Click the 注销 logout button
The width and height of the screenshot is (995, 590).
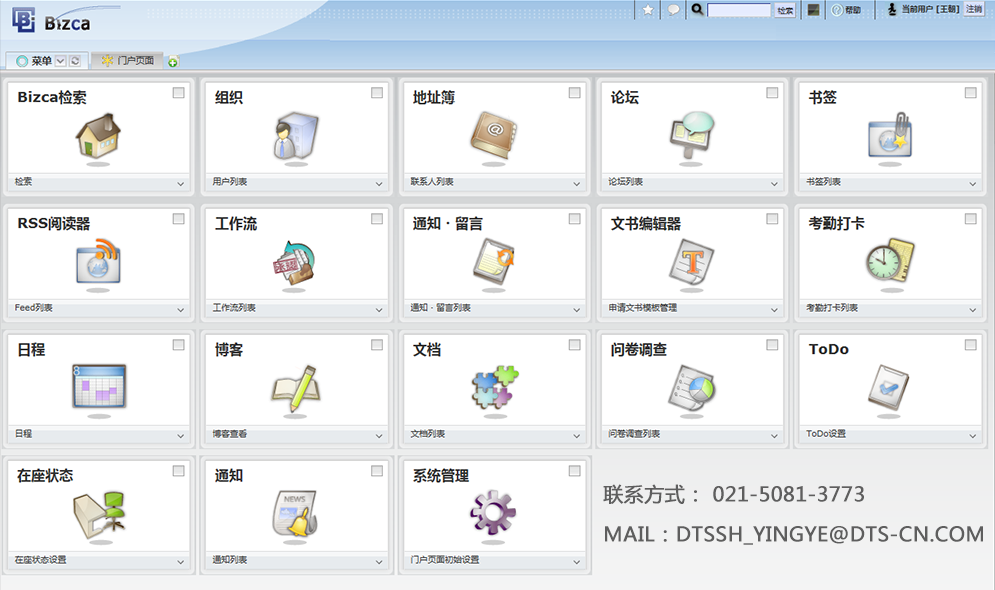tap(974, 9)
